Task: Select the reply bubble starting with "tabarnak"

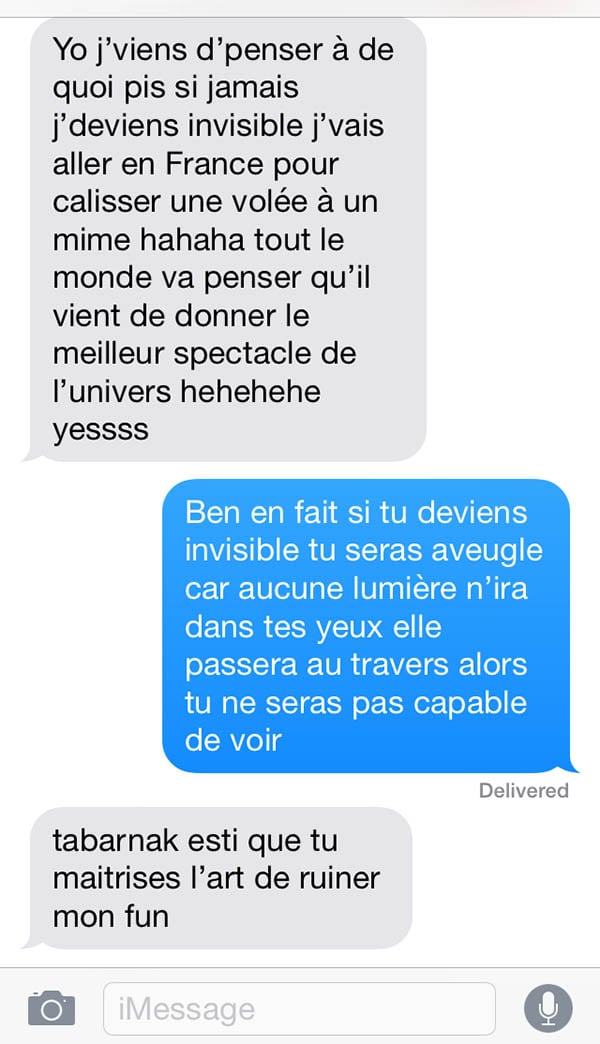Action: (221, 878)
